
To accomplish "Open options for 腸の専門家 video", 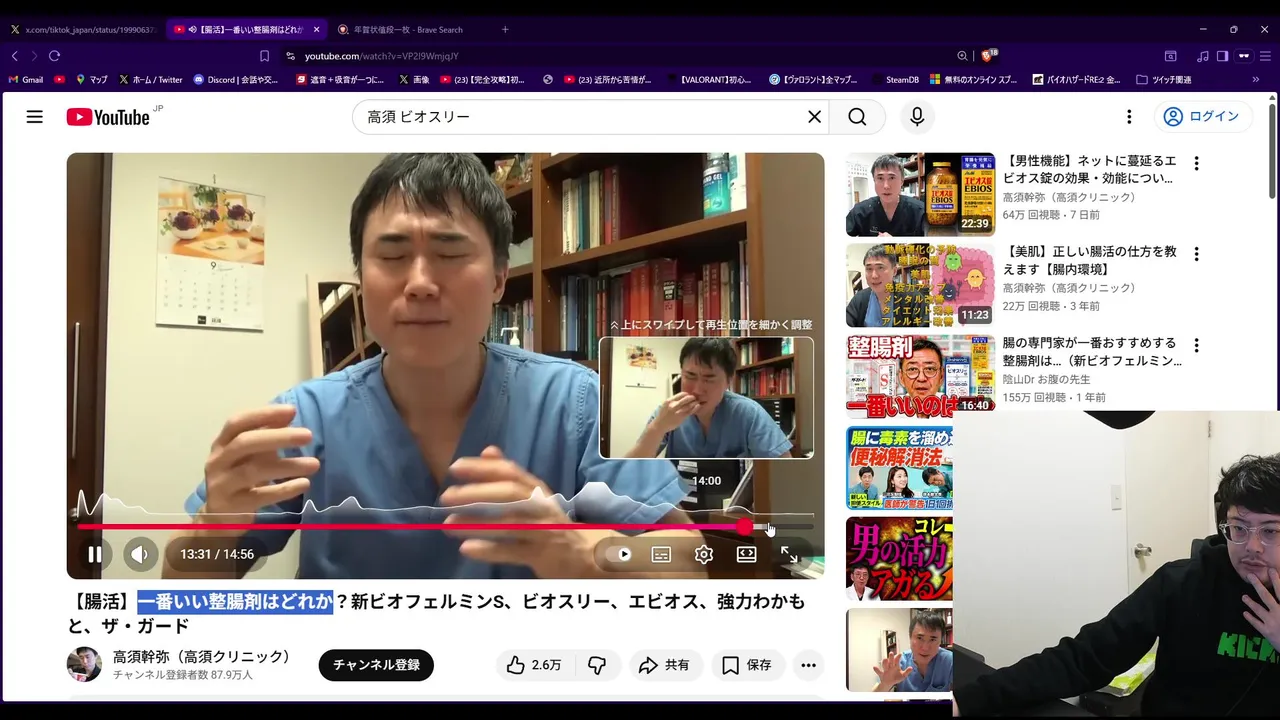I will pos(1196,346).
